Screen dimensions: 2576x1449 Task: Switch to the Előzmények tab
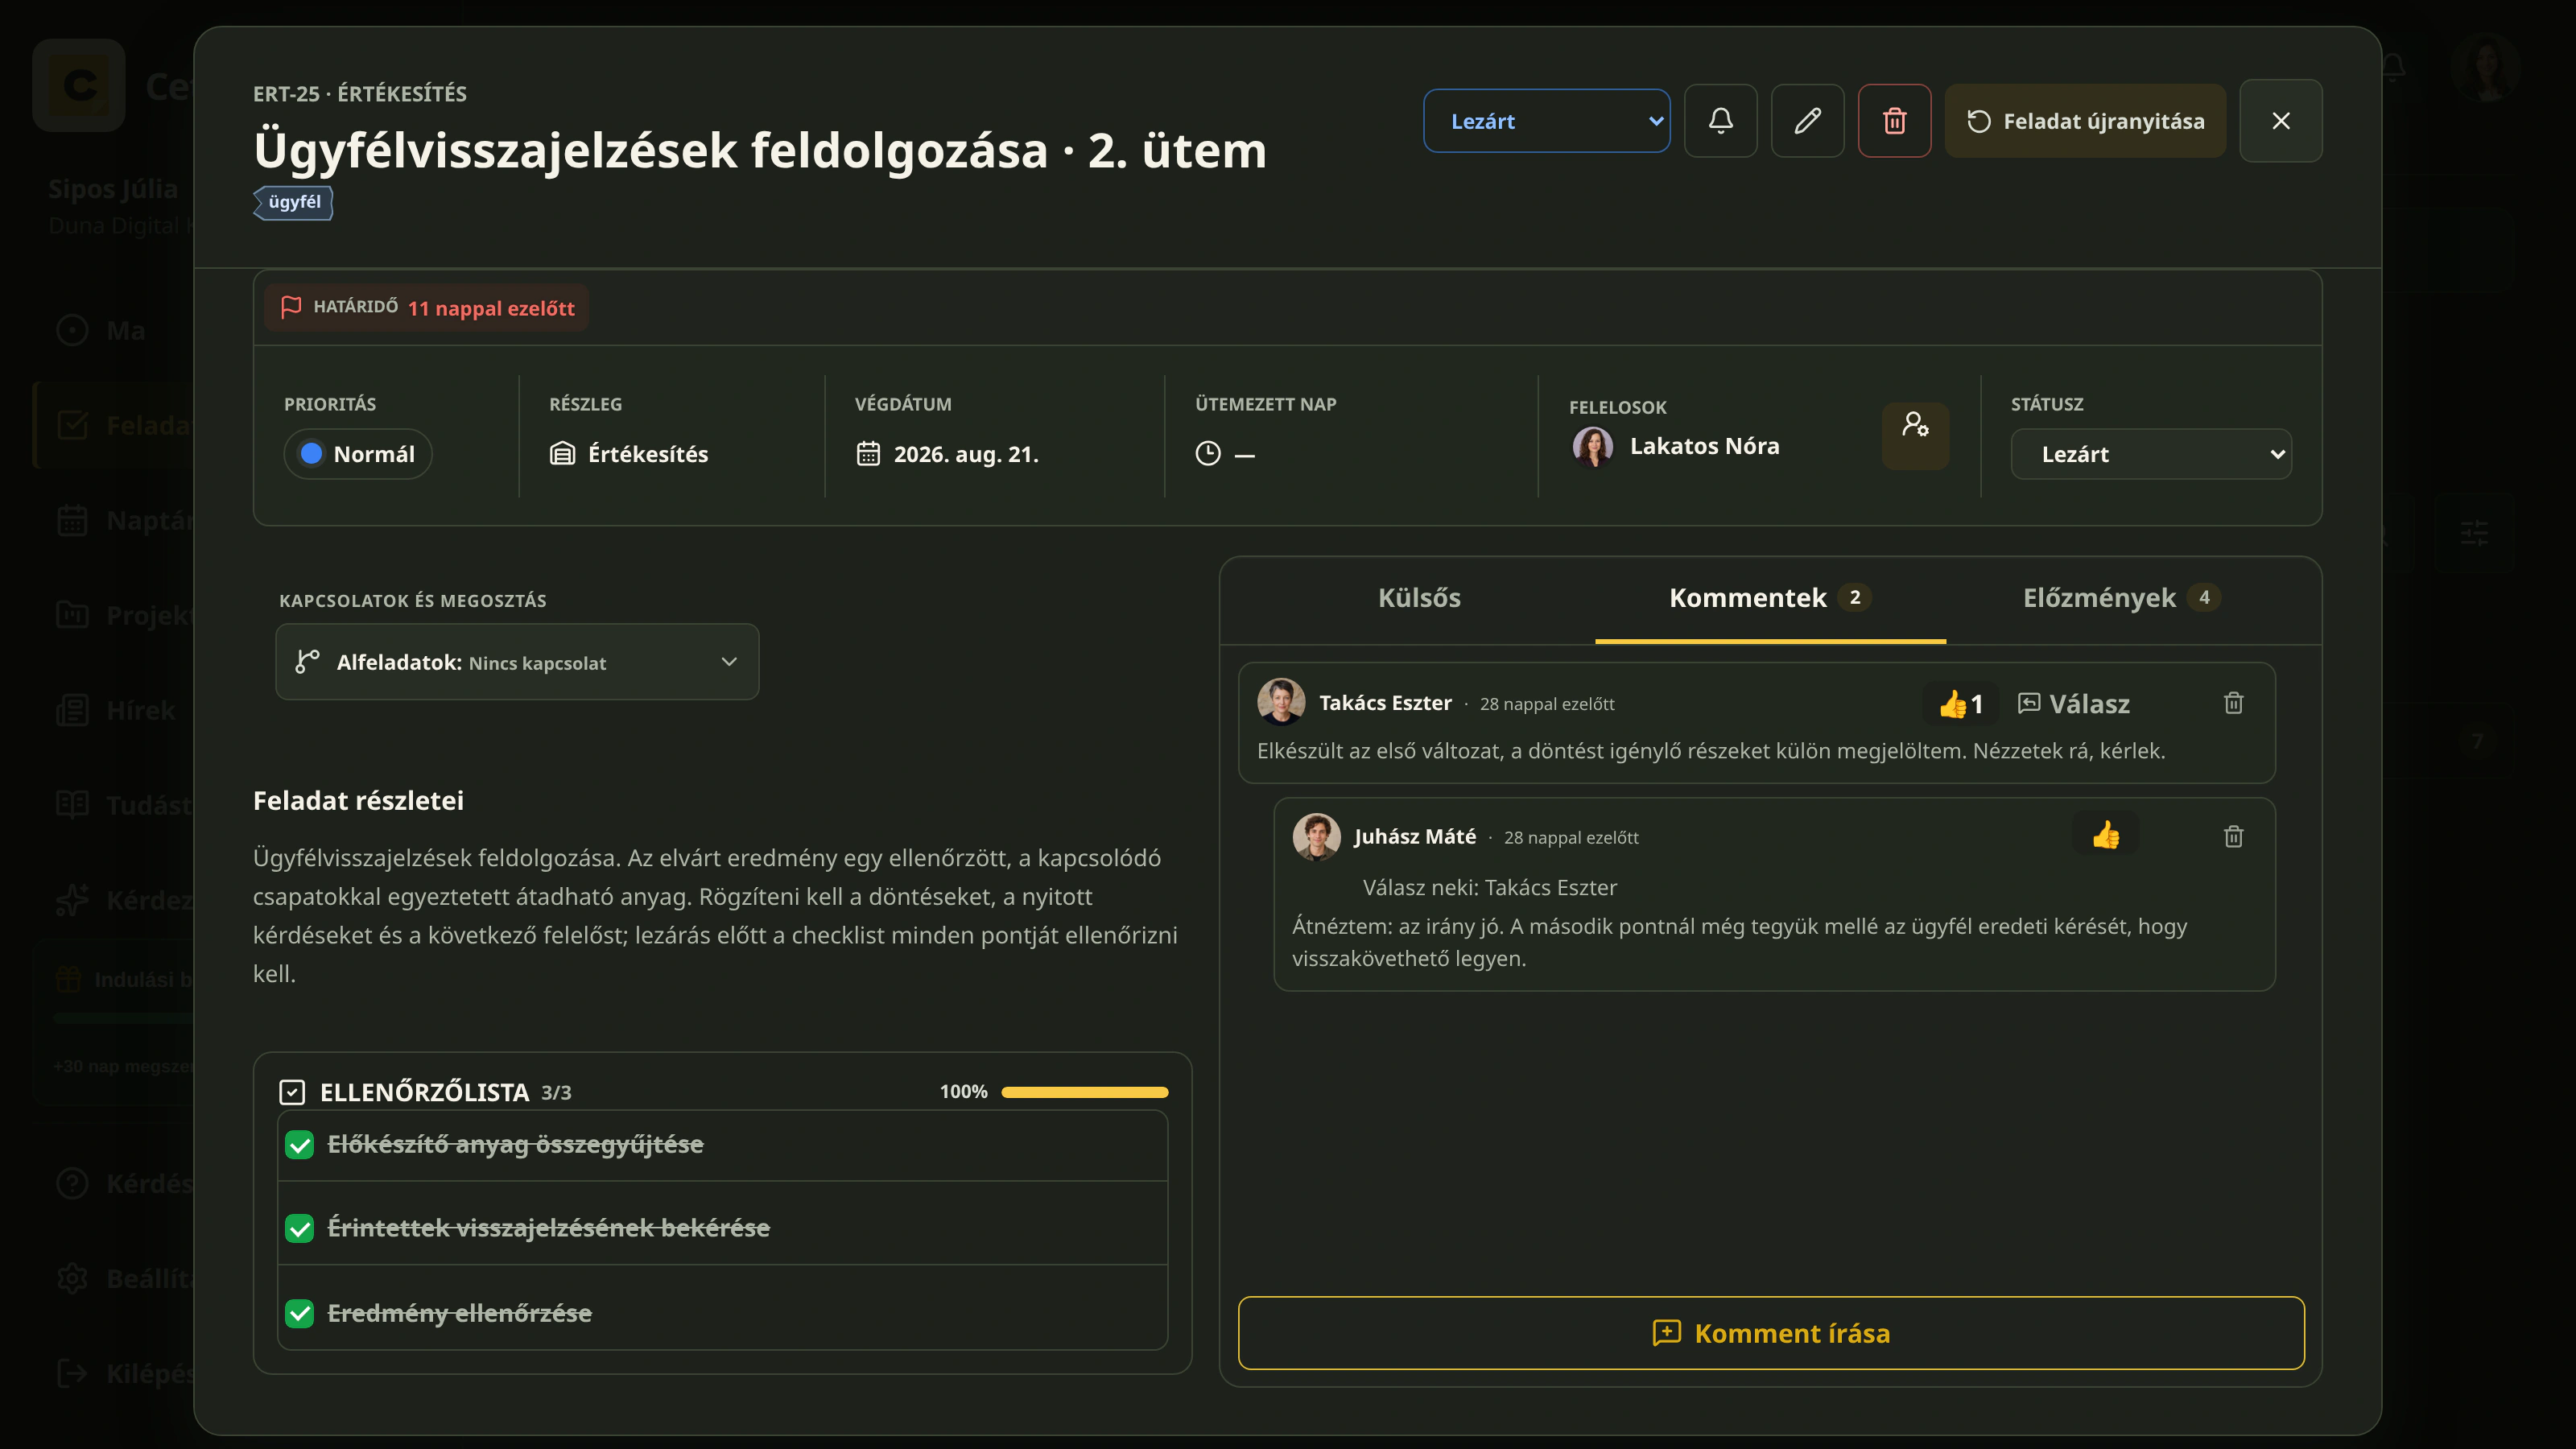point(2121,598)
